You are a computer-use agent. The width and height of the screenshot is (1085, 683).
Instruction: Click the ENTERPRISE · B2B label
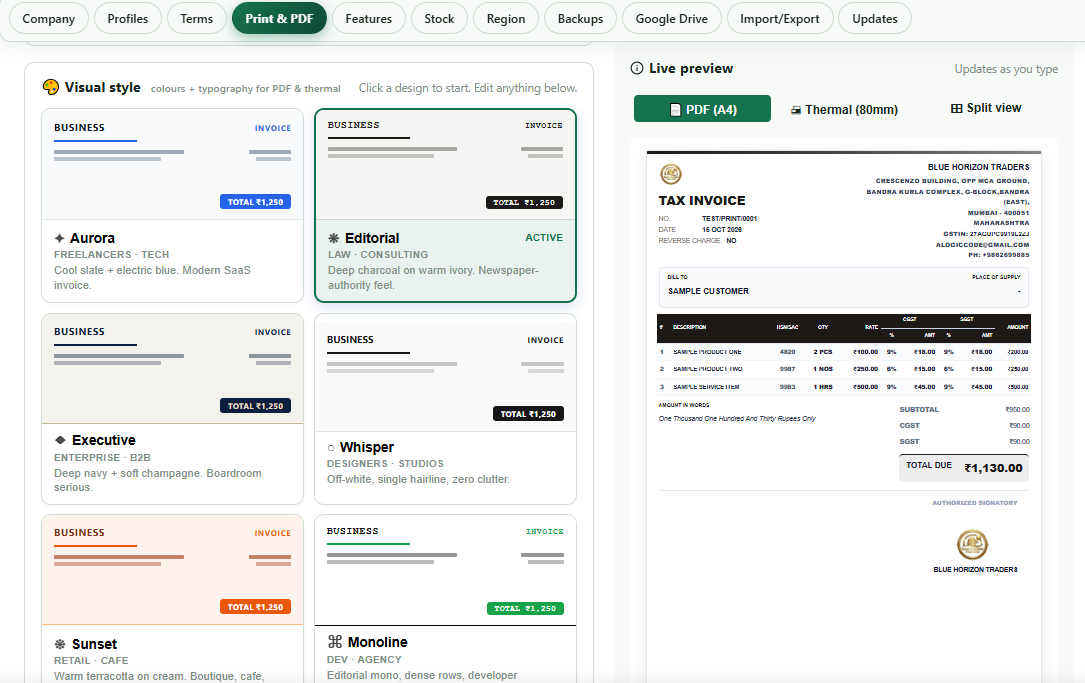pyautogui.click(x=102, y=457)
